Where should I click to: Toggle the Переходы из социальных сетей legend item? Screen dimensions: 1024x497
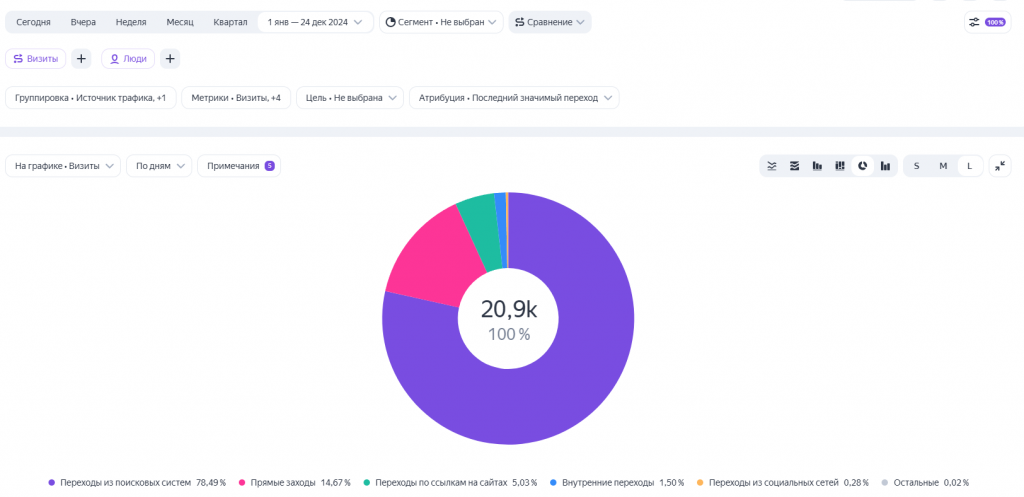click(x=783, y=483)
